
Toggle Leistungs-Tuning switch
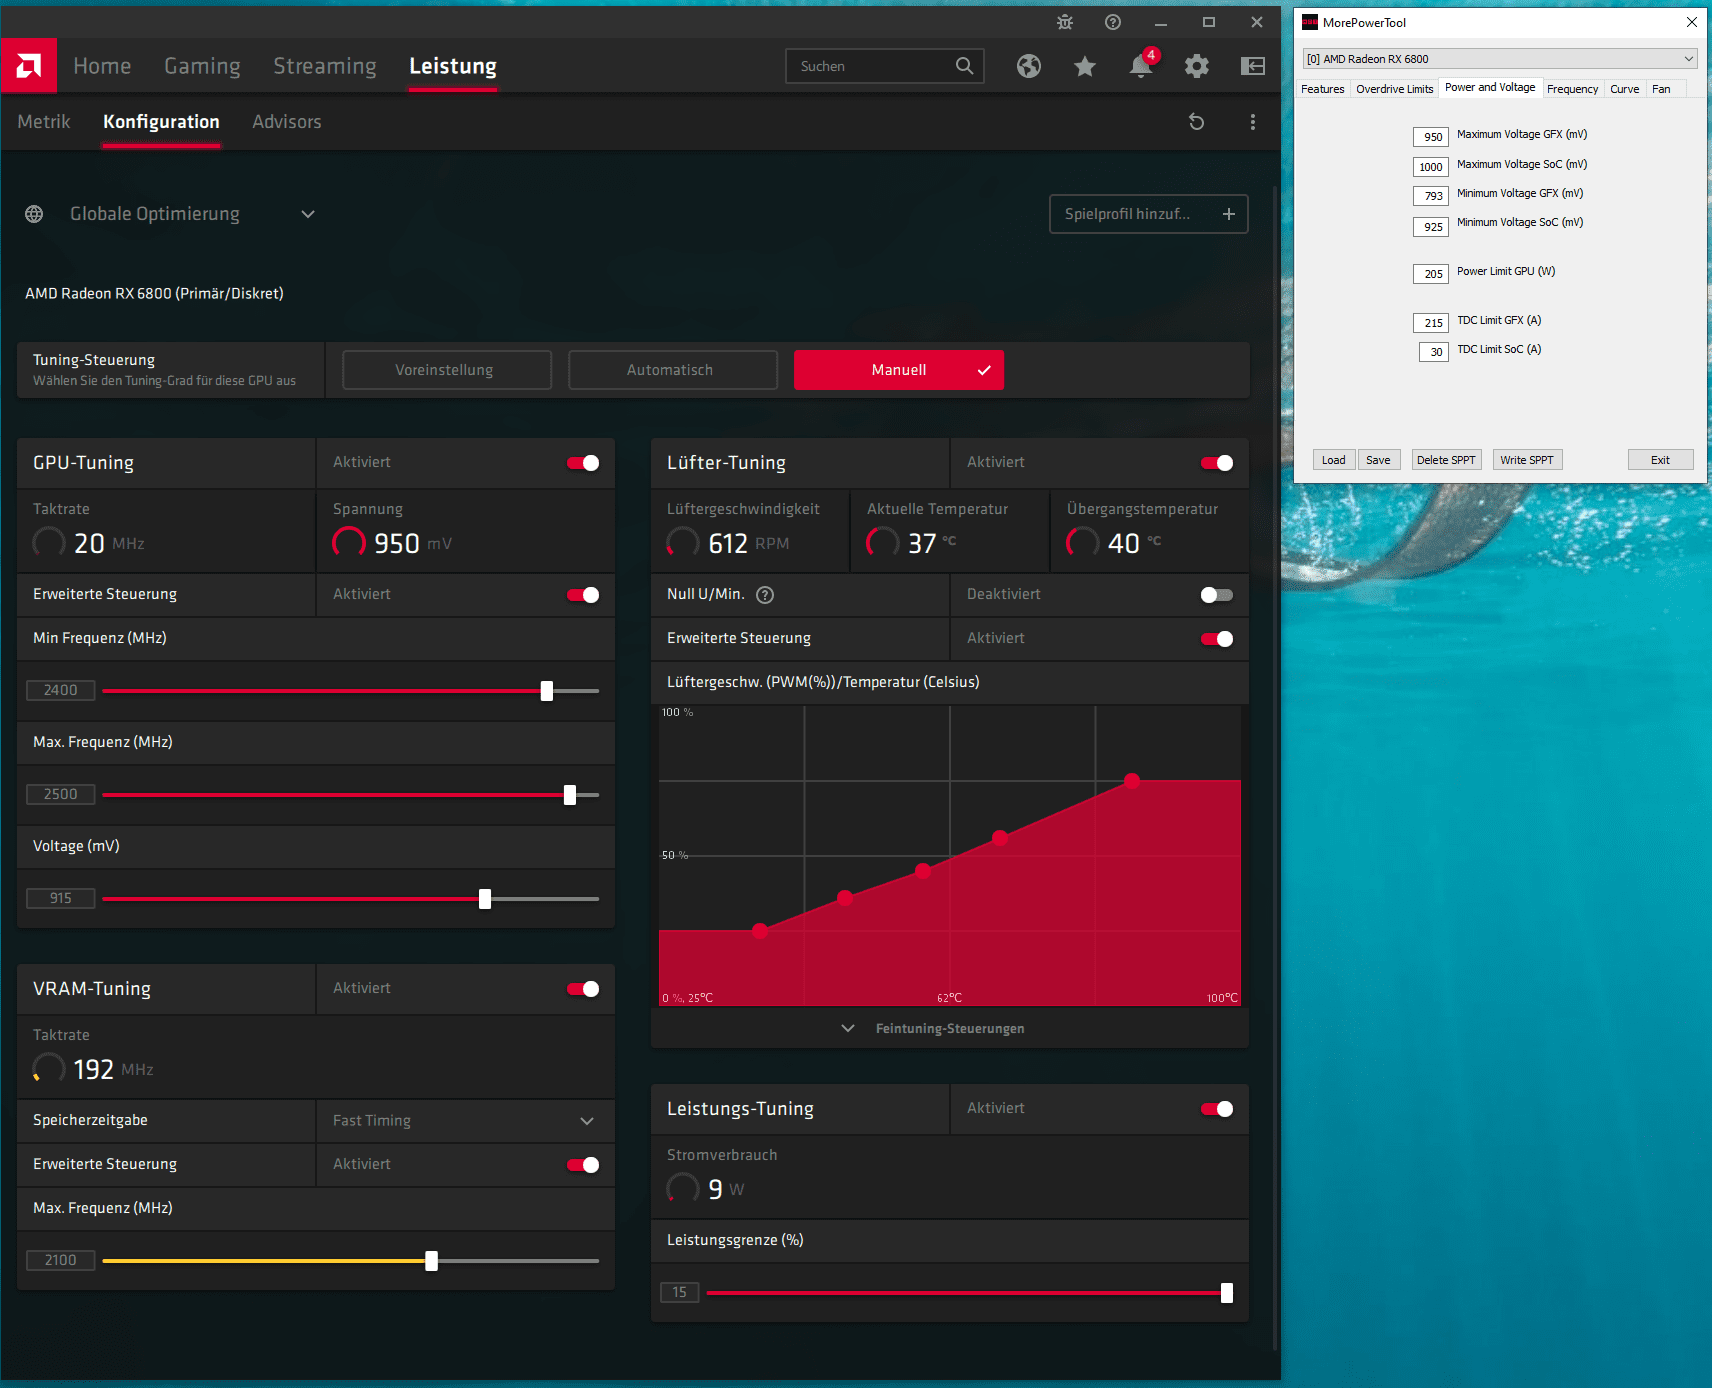point(1217,1109)
